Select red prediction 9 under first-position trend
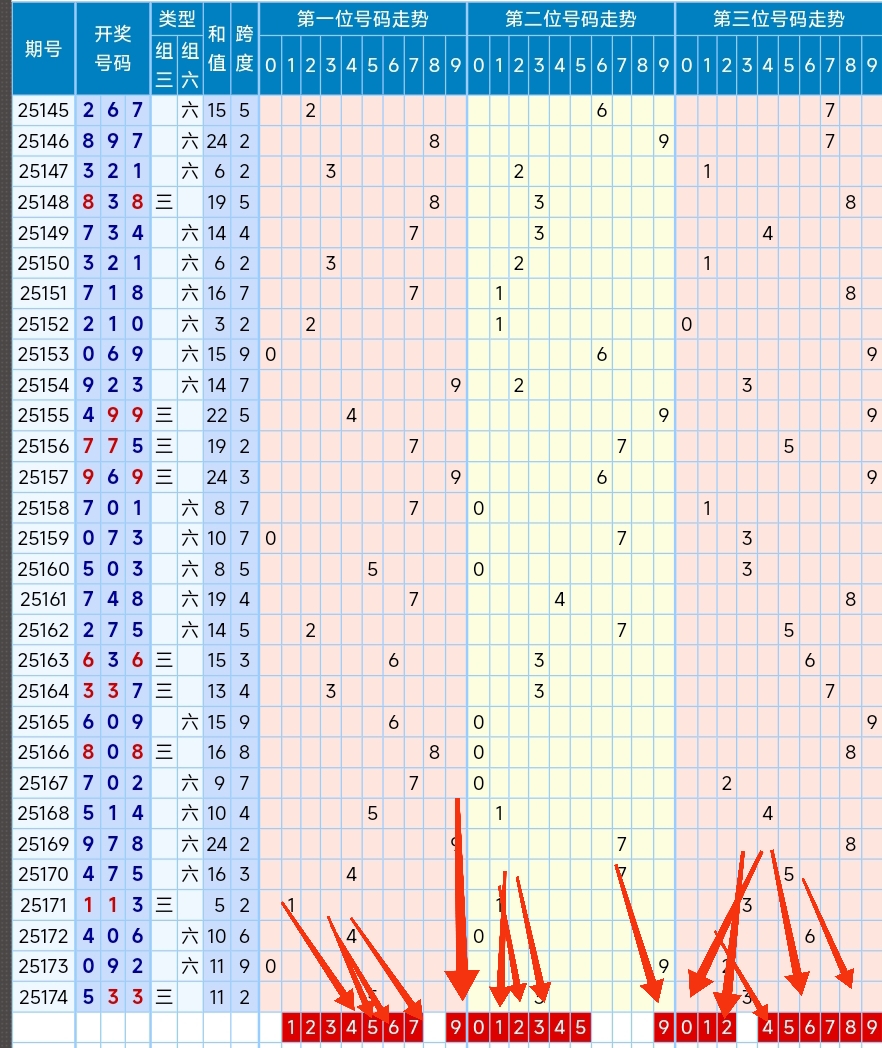This screenshot has width=882, height=1048. coord(455,1027)
